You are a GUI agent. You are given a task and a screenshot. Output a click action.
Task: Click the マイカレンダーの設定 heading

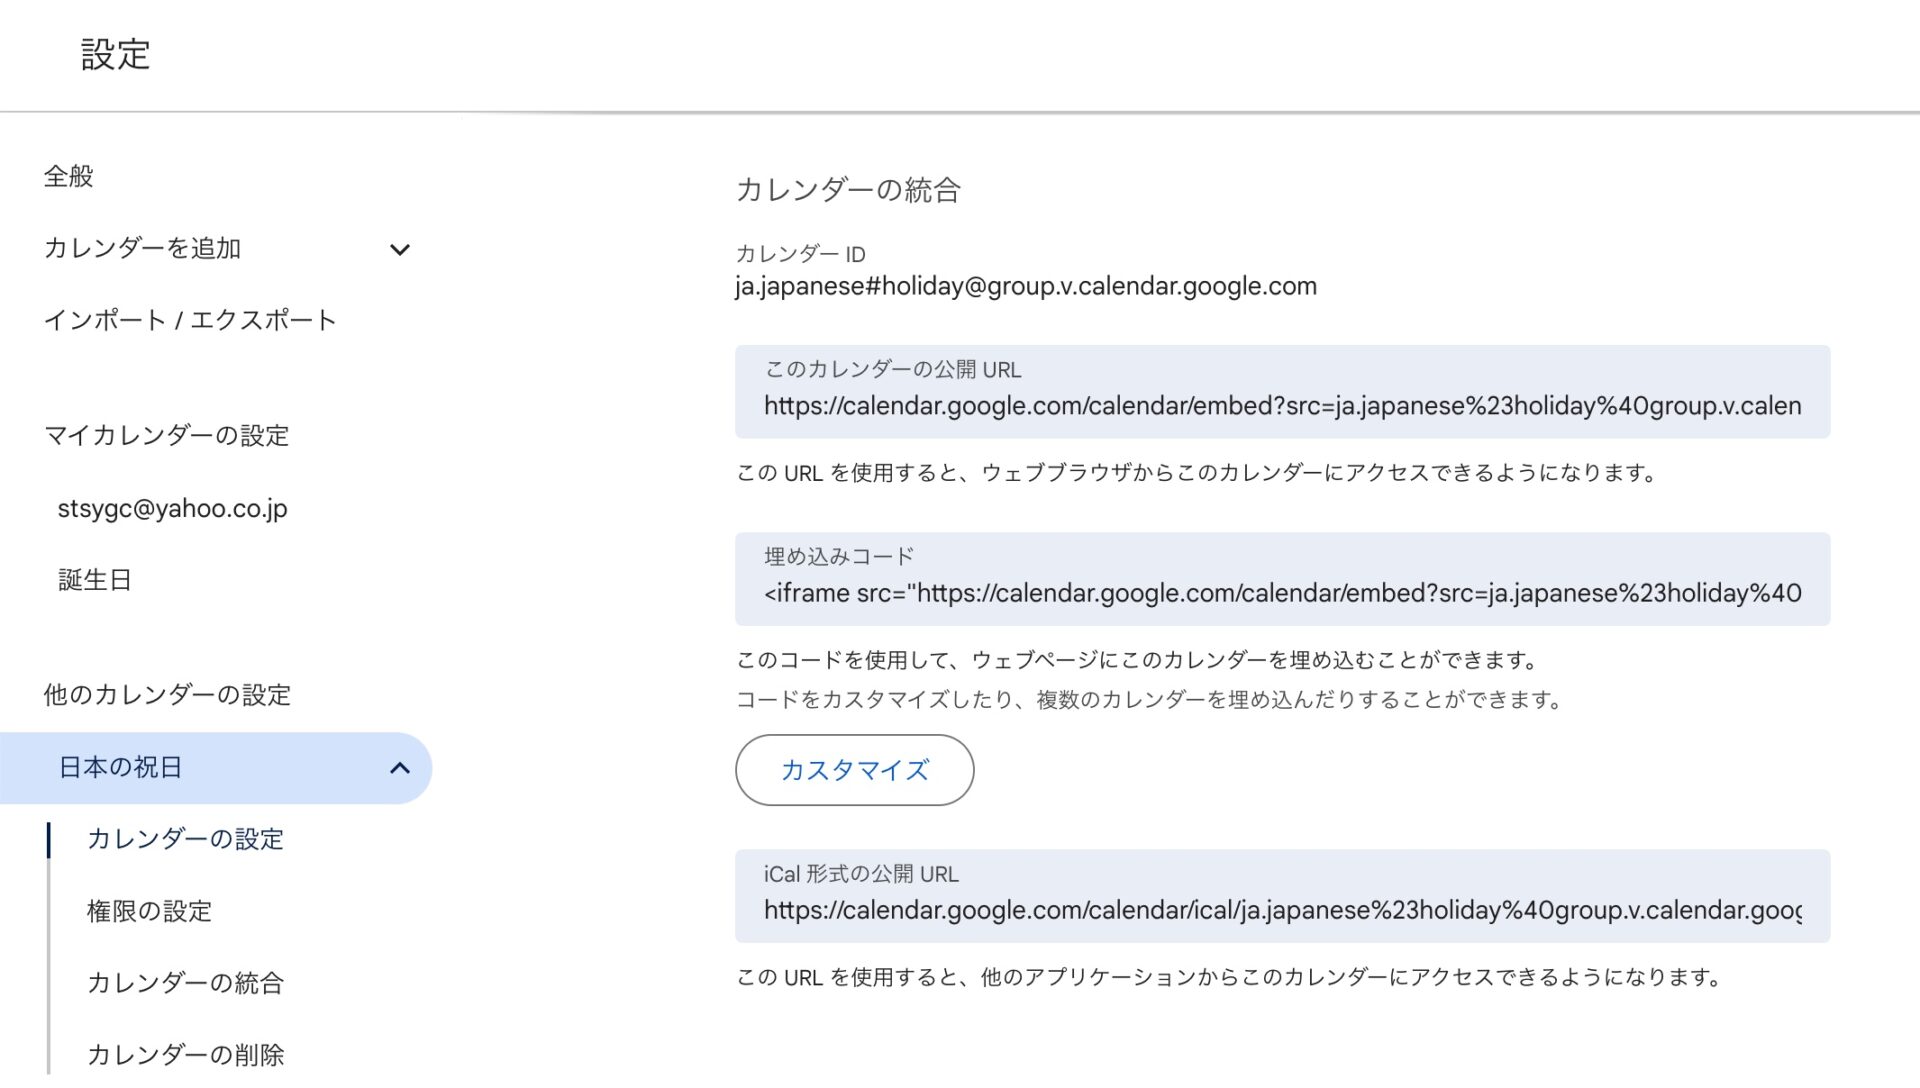167,436
